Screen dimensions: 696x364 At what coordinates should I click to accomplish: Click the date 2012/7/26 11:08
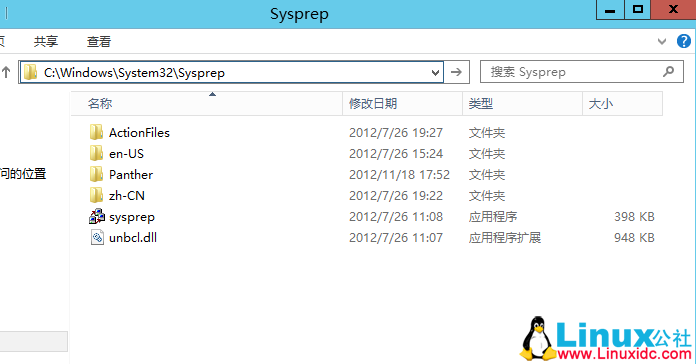click(396, 217)
